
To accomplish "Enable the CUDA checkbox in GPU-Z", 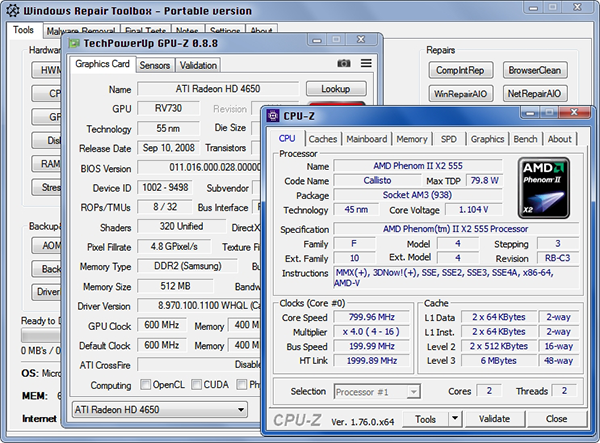I will coord(196,384).
